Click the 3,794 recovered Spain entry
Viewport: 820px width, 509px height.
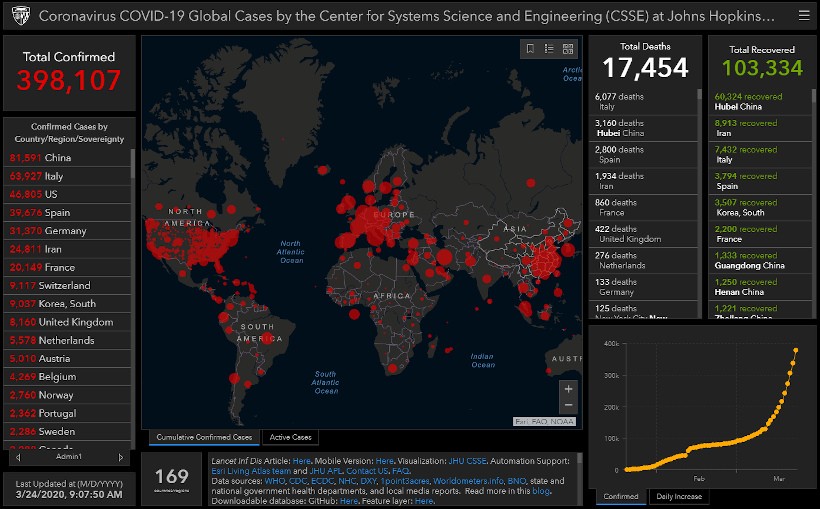click(760, 181)
